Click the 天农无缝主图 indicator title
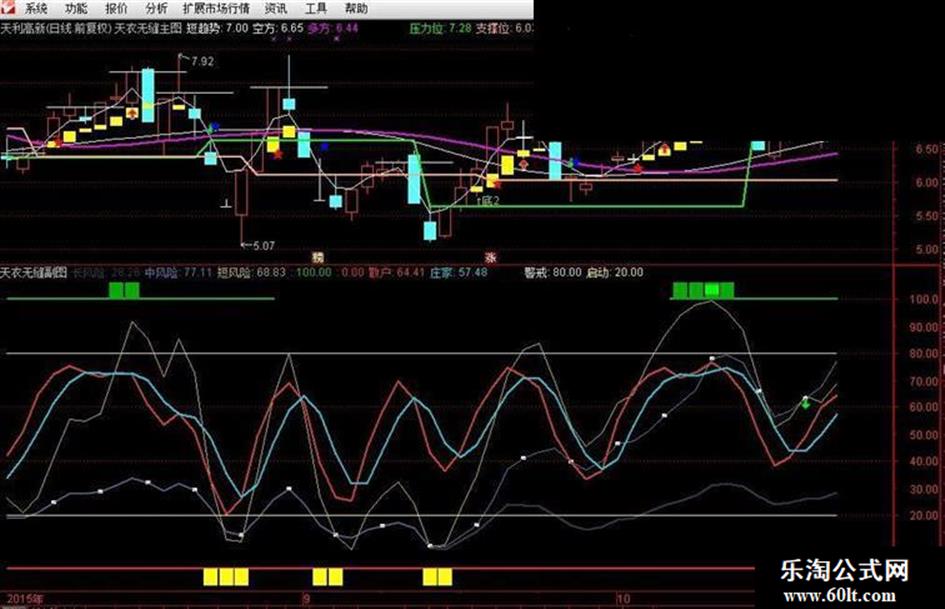 pyautogui.click(x=148, y=28)
